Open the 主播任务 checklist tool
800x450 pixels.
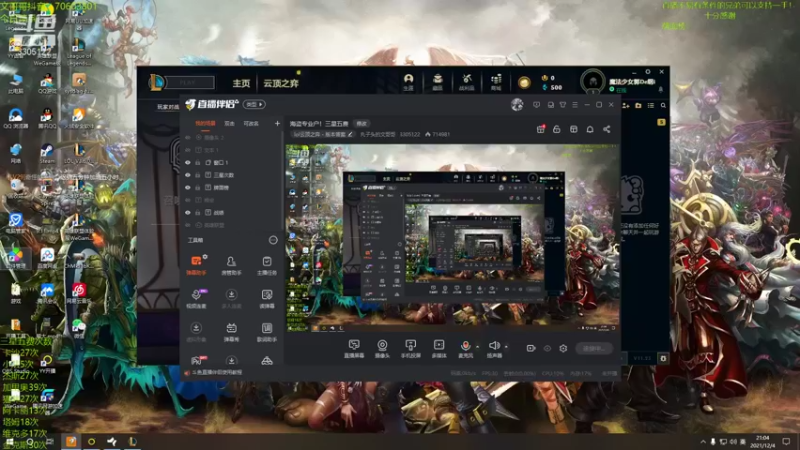point(266,265)
